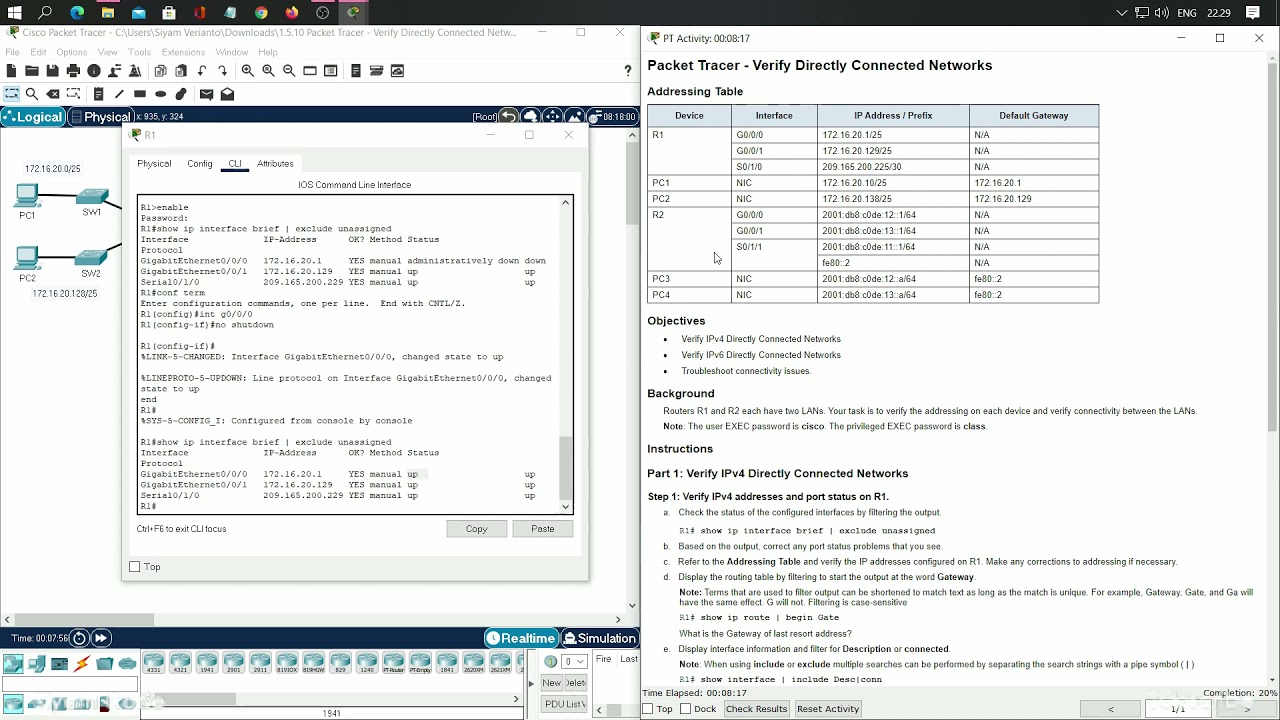Screen dimensions: 1280x720
Task: Select the PT-Router device icon
Action: [x=394, y=662]
